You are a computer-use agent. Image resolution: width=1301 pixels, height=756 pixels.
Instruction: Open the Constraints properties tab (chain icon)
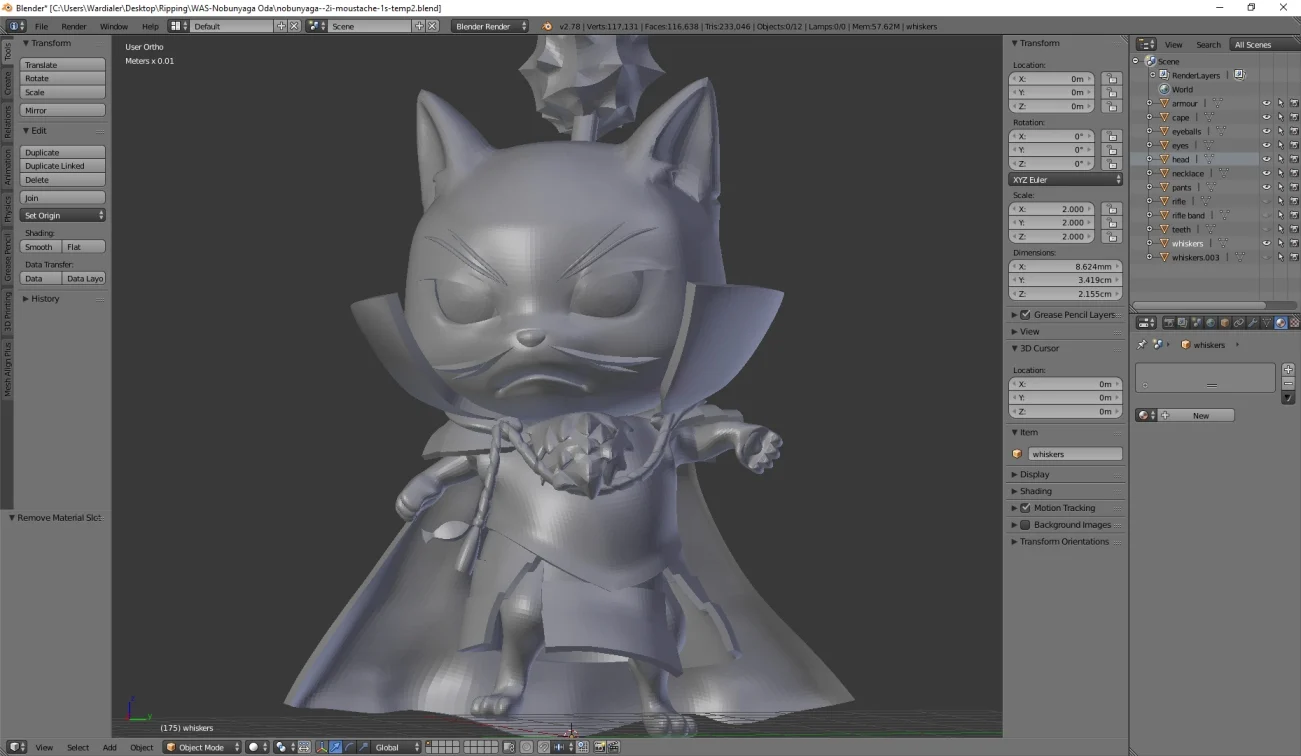1239,323
